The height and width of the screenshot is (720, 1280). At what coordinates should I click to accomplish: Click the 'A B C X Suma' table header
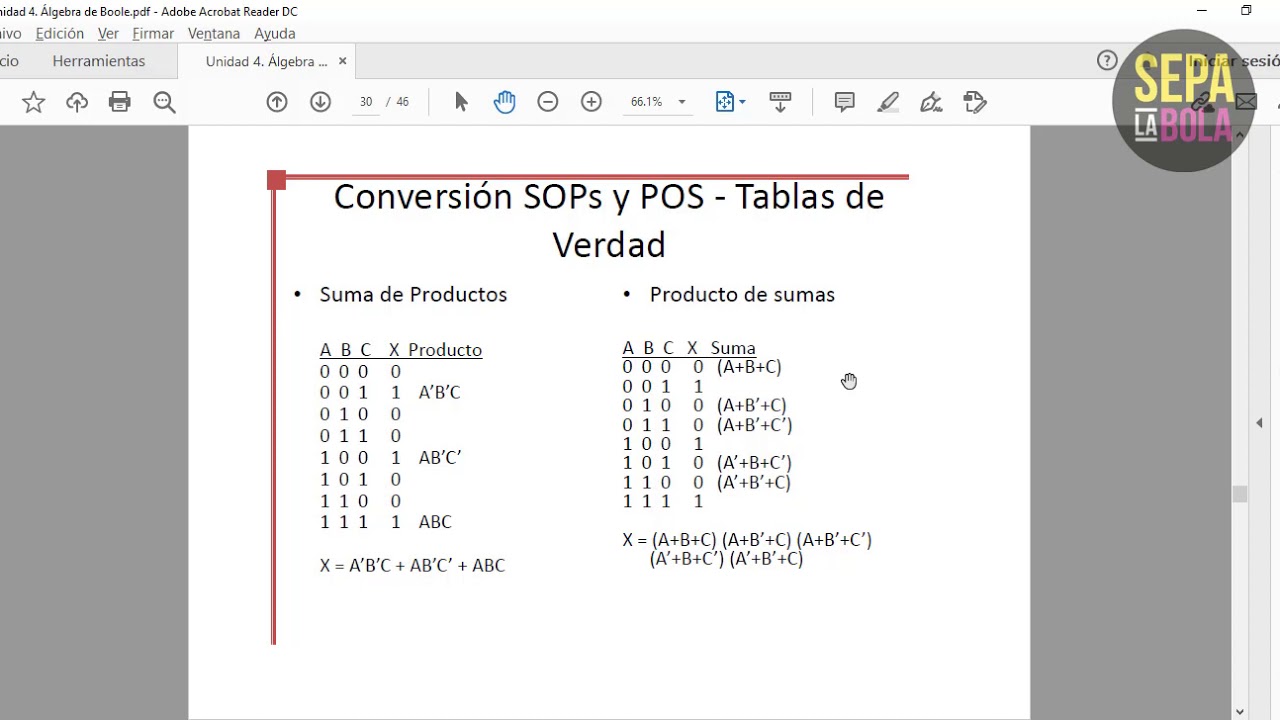(689, 348)
